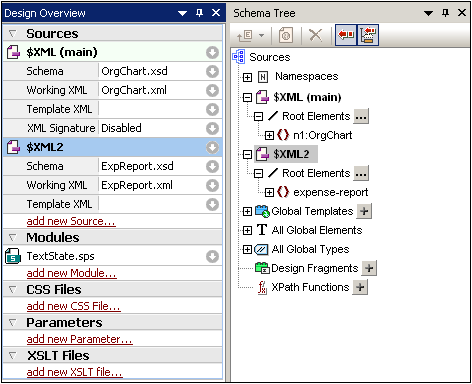Open the ellipsis button for $XML (main) Root Elements
The image size is (472, 384).
(361, 117)
